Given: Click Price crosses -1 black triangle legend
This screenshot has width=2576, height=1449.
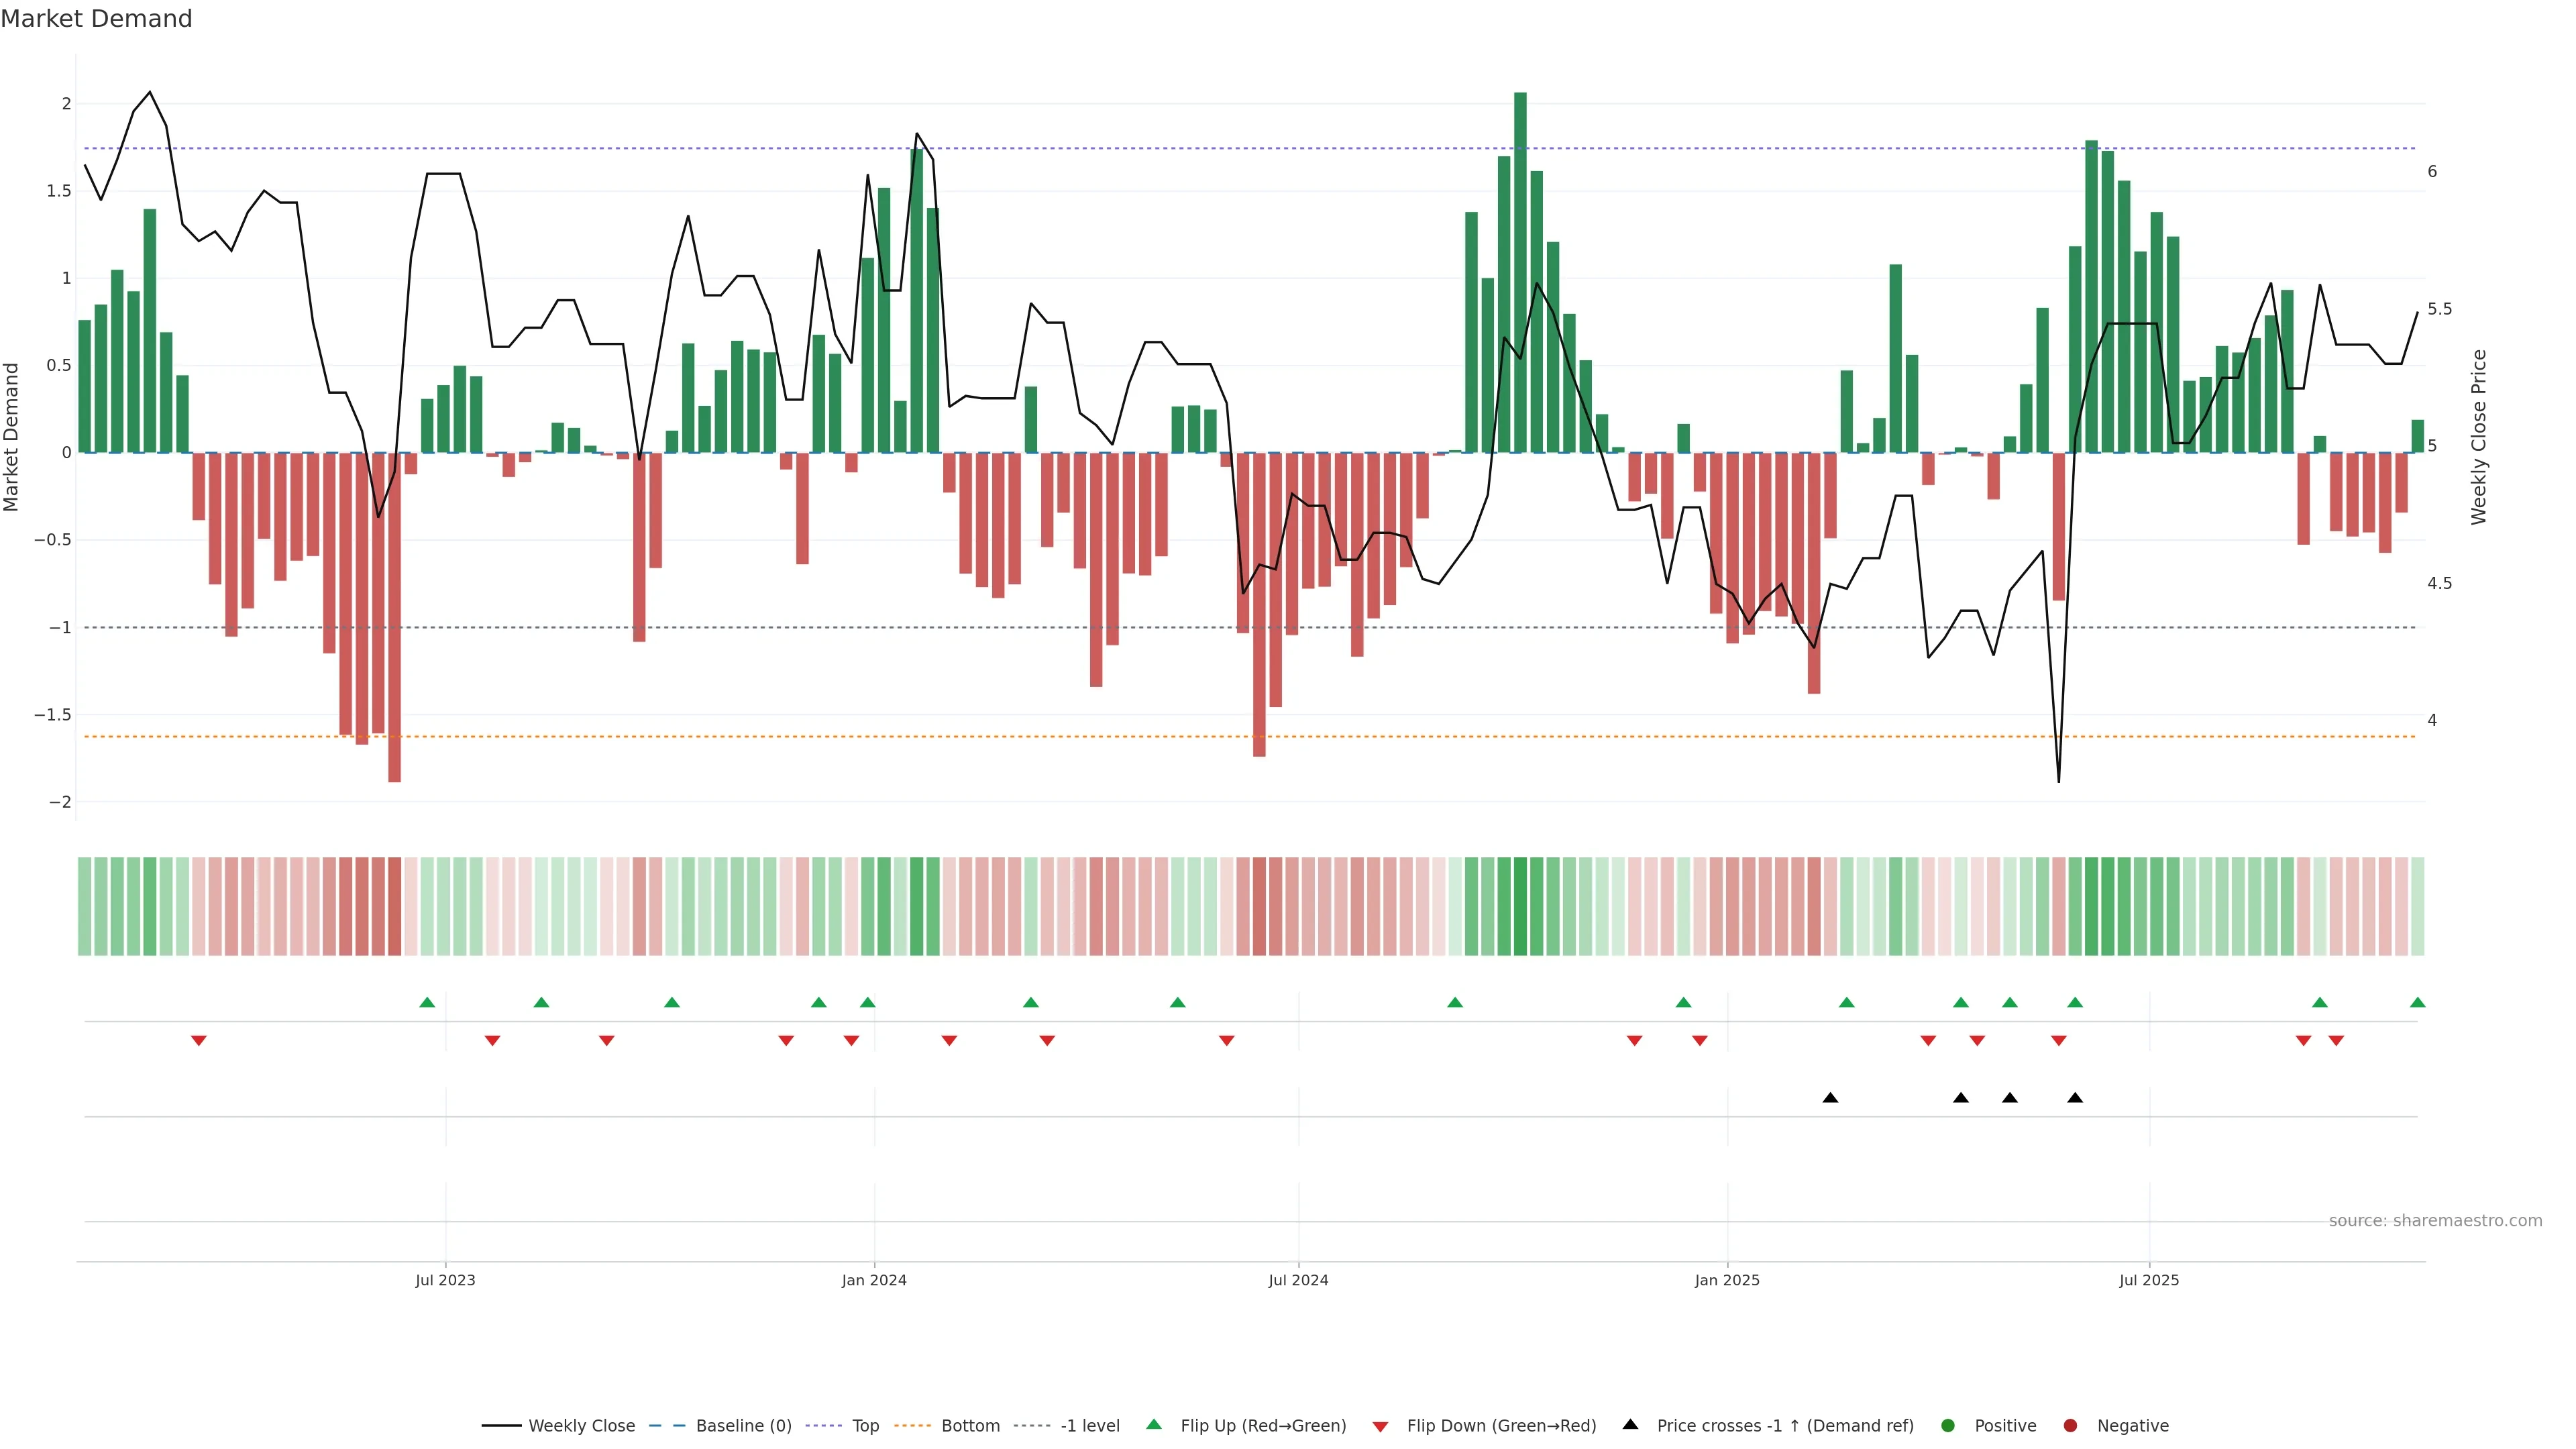Looking at the screenshot, I should 1630,1425.
